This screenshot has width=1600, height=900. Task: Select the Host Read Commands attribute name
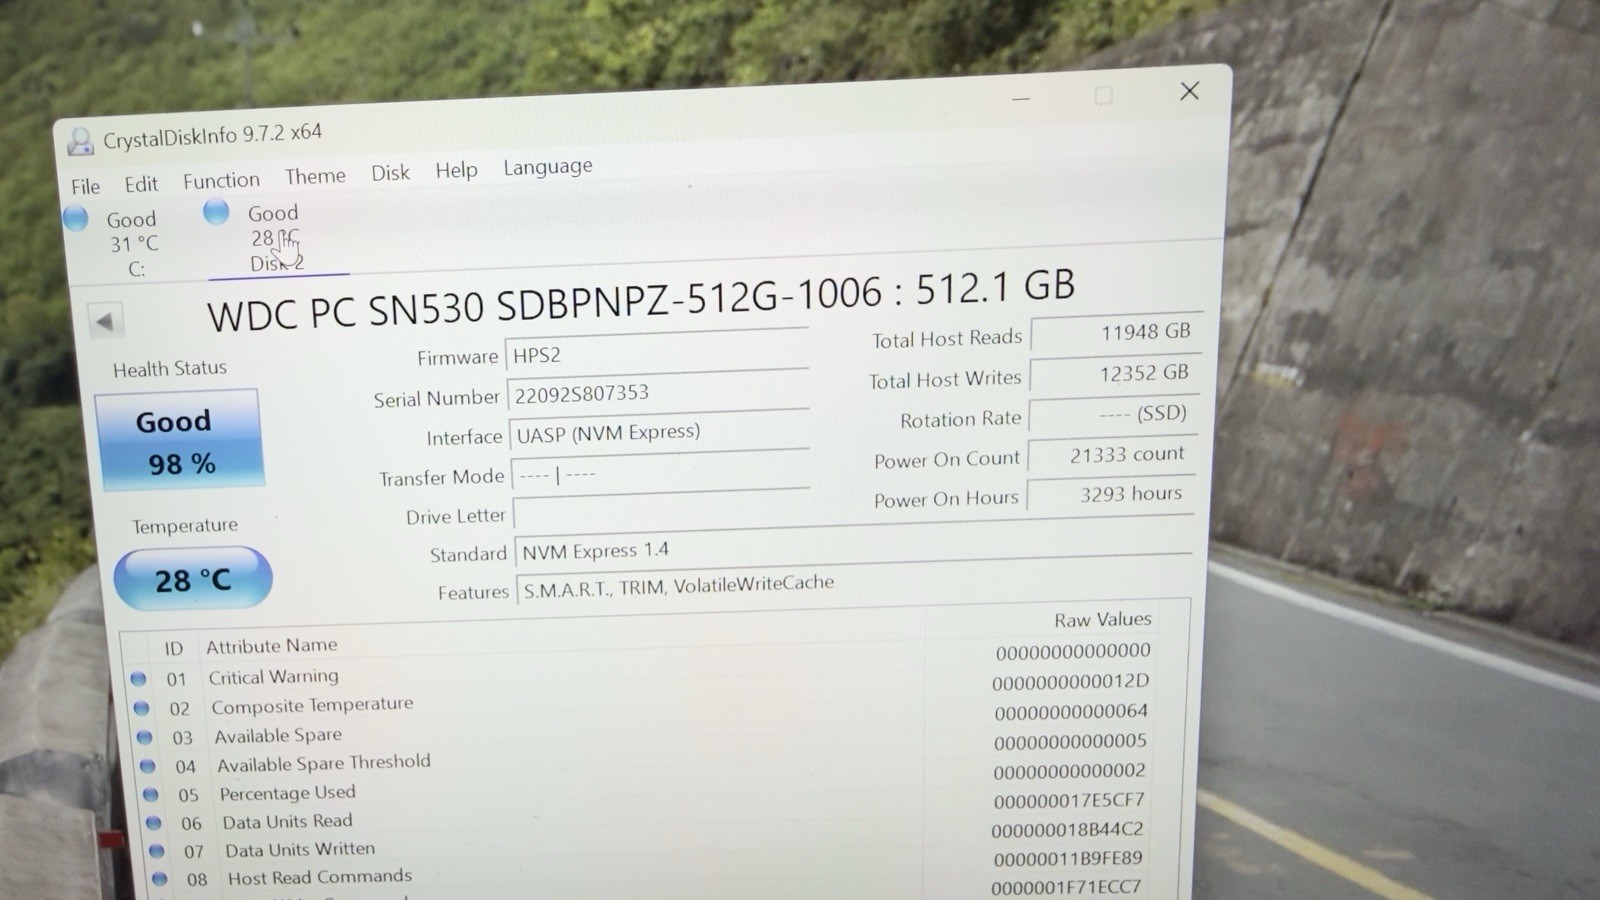[x=320, y=877]
